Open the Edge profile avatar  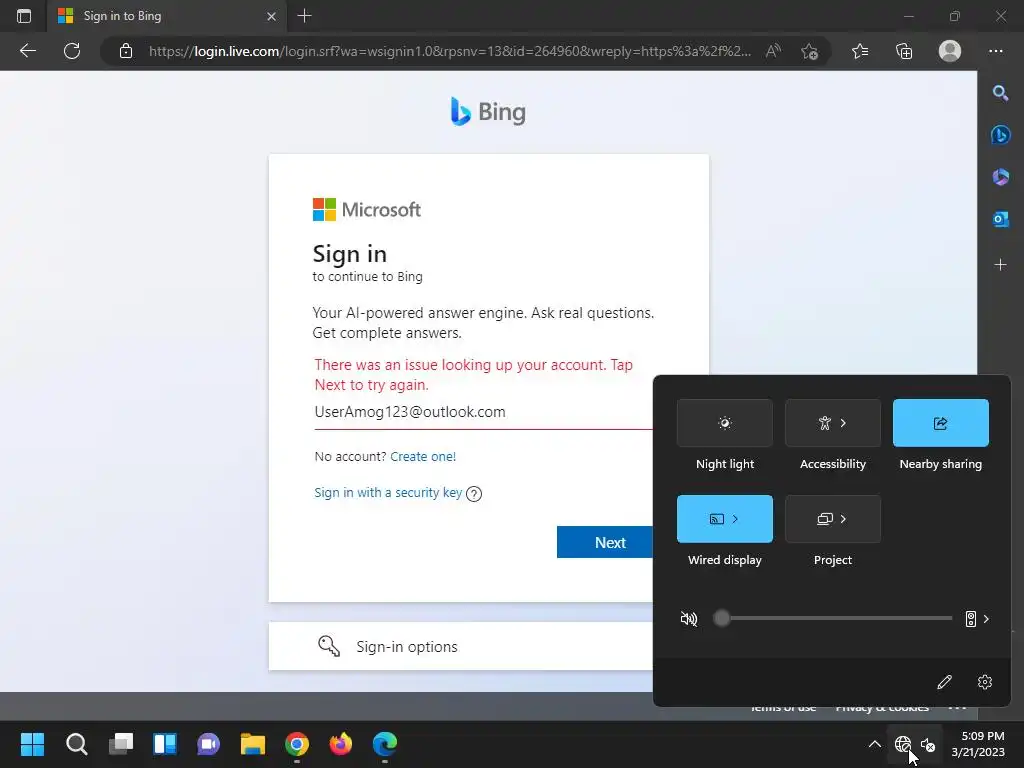click(950, 51)
